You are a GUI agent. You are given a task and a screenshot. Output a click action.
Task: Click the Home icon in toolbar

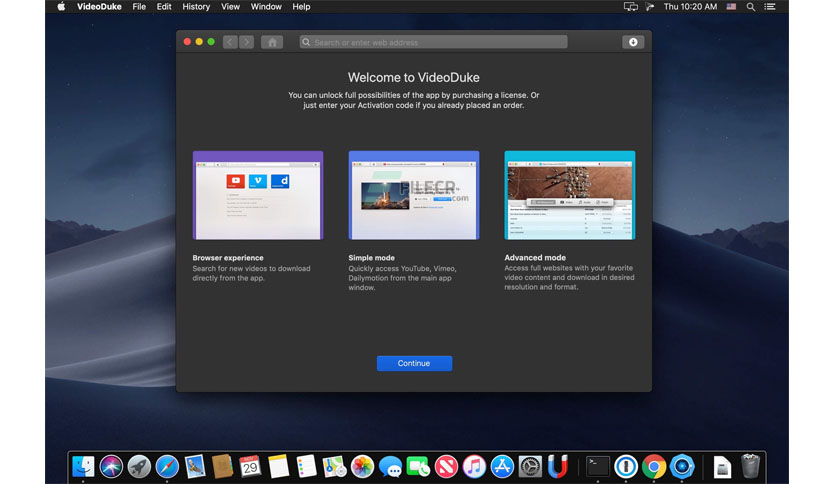272,42
